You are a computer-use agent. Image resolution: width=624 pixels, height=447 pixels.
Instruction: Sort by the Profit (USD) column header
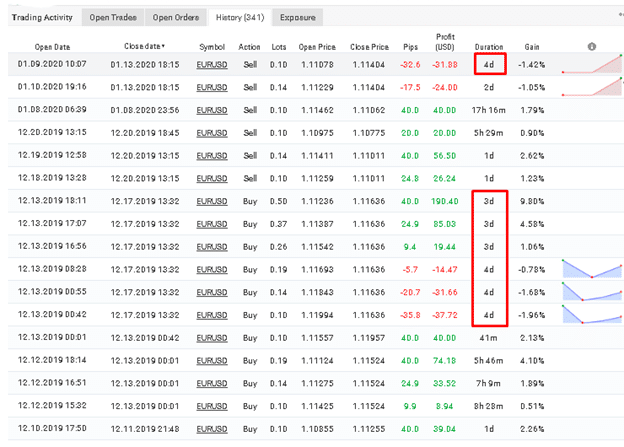(445, 42)
